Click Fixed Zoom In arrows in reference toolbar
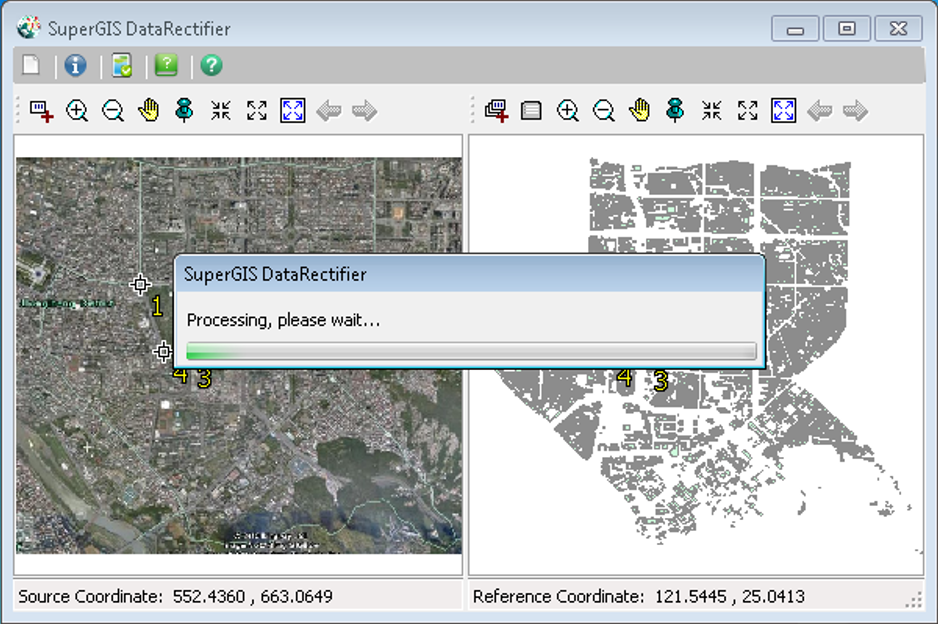 pos(712,111)
